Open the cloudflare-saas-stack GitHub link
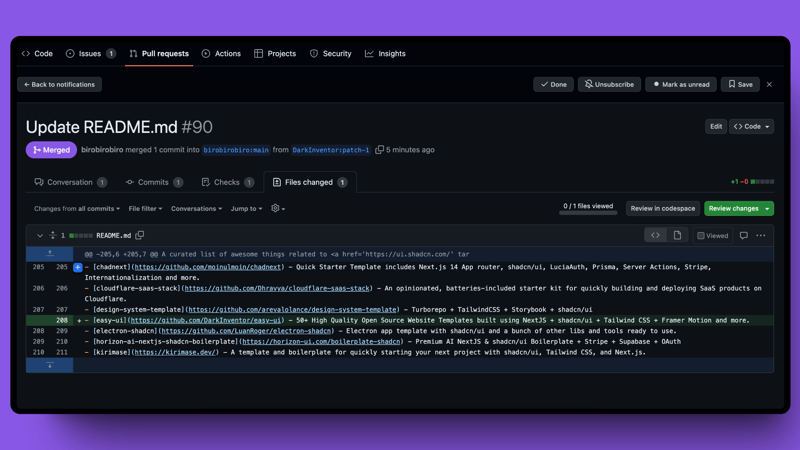 [x=277, y=288]
